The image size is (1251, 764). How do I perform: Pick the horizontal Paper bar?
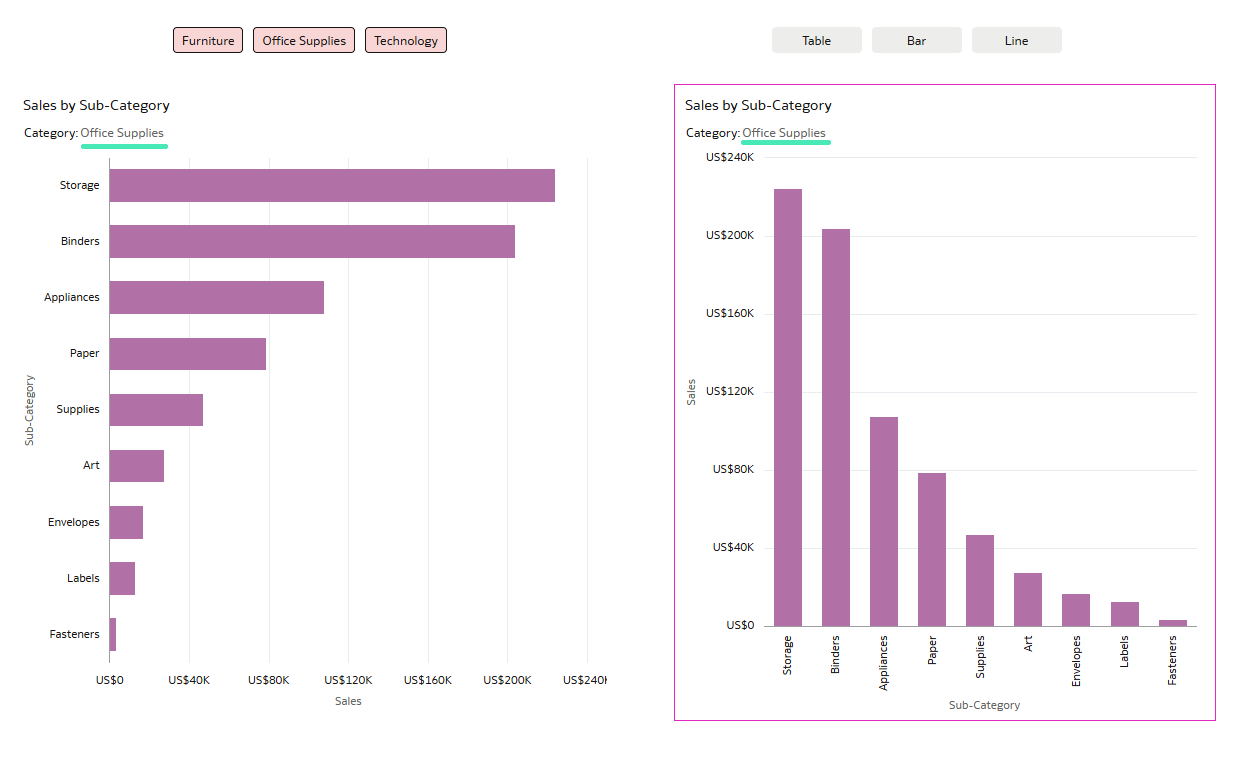187,354
